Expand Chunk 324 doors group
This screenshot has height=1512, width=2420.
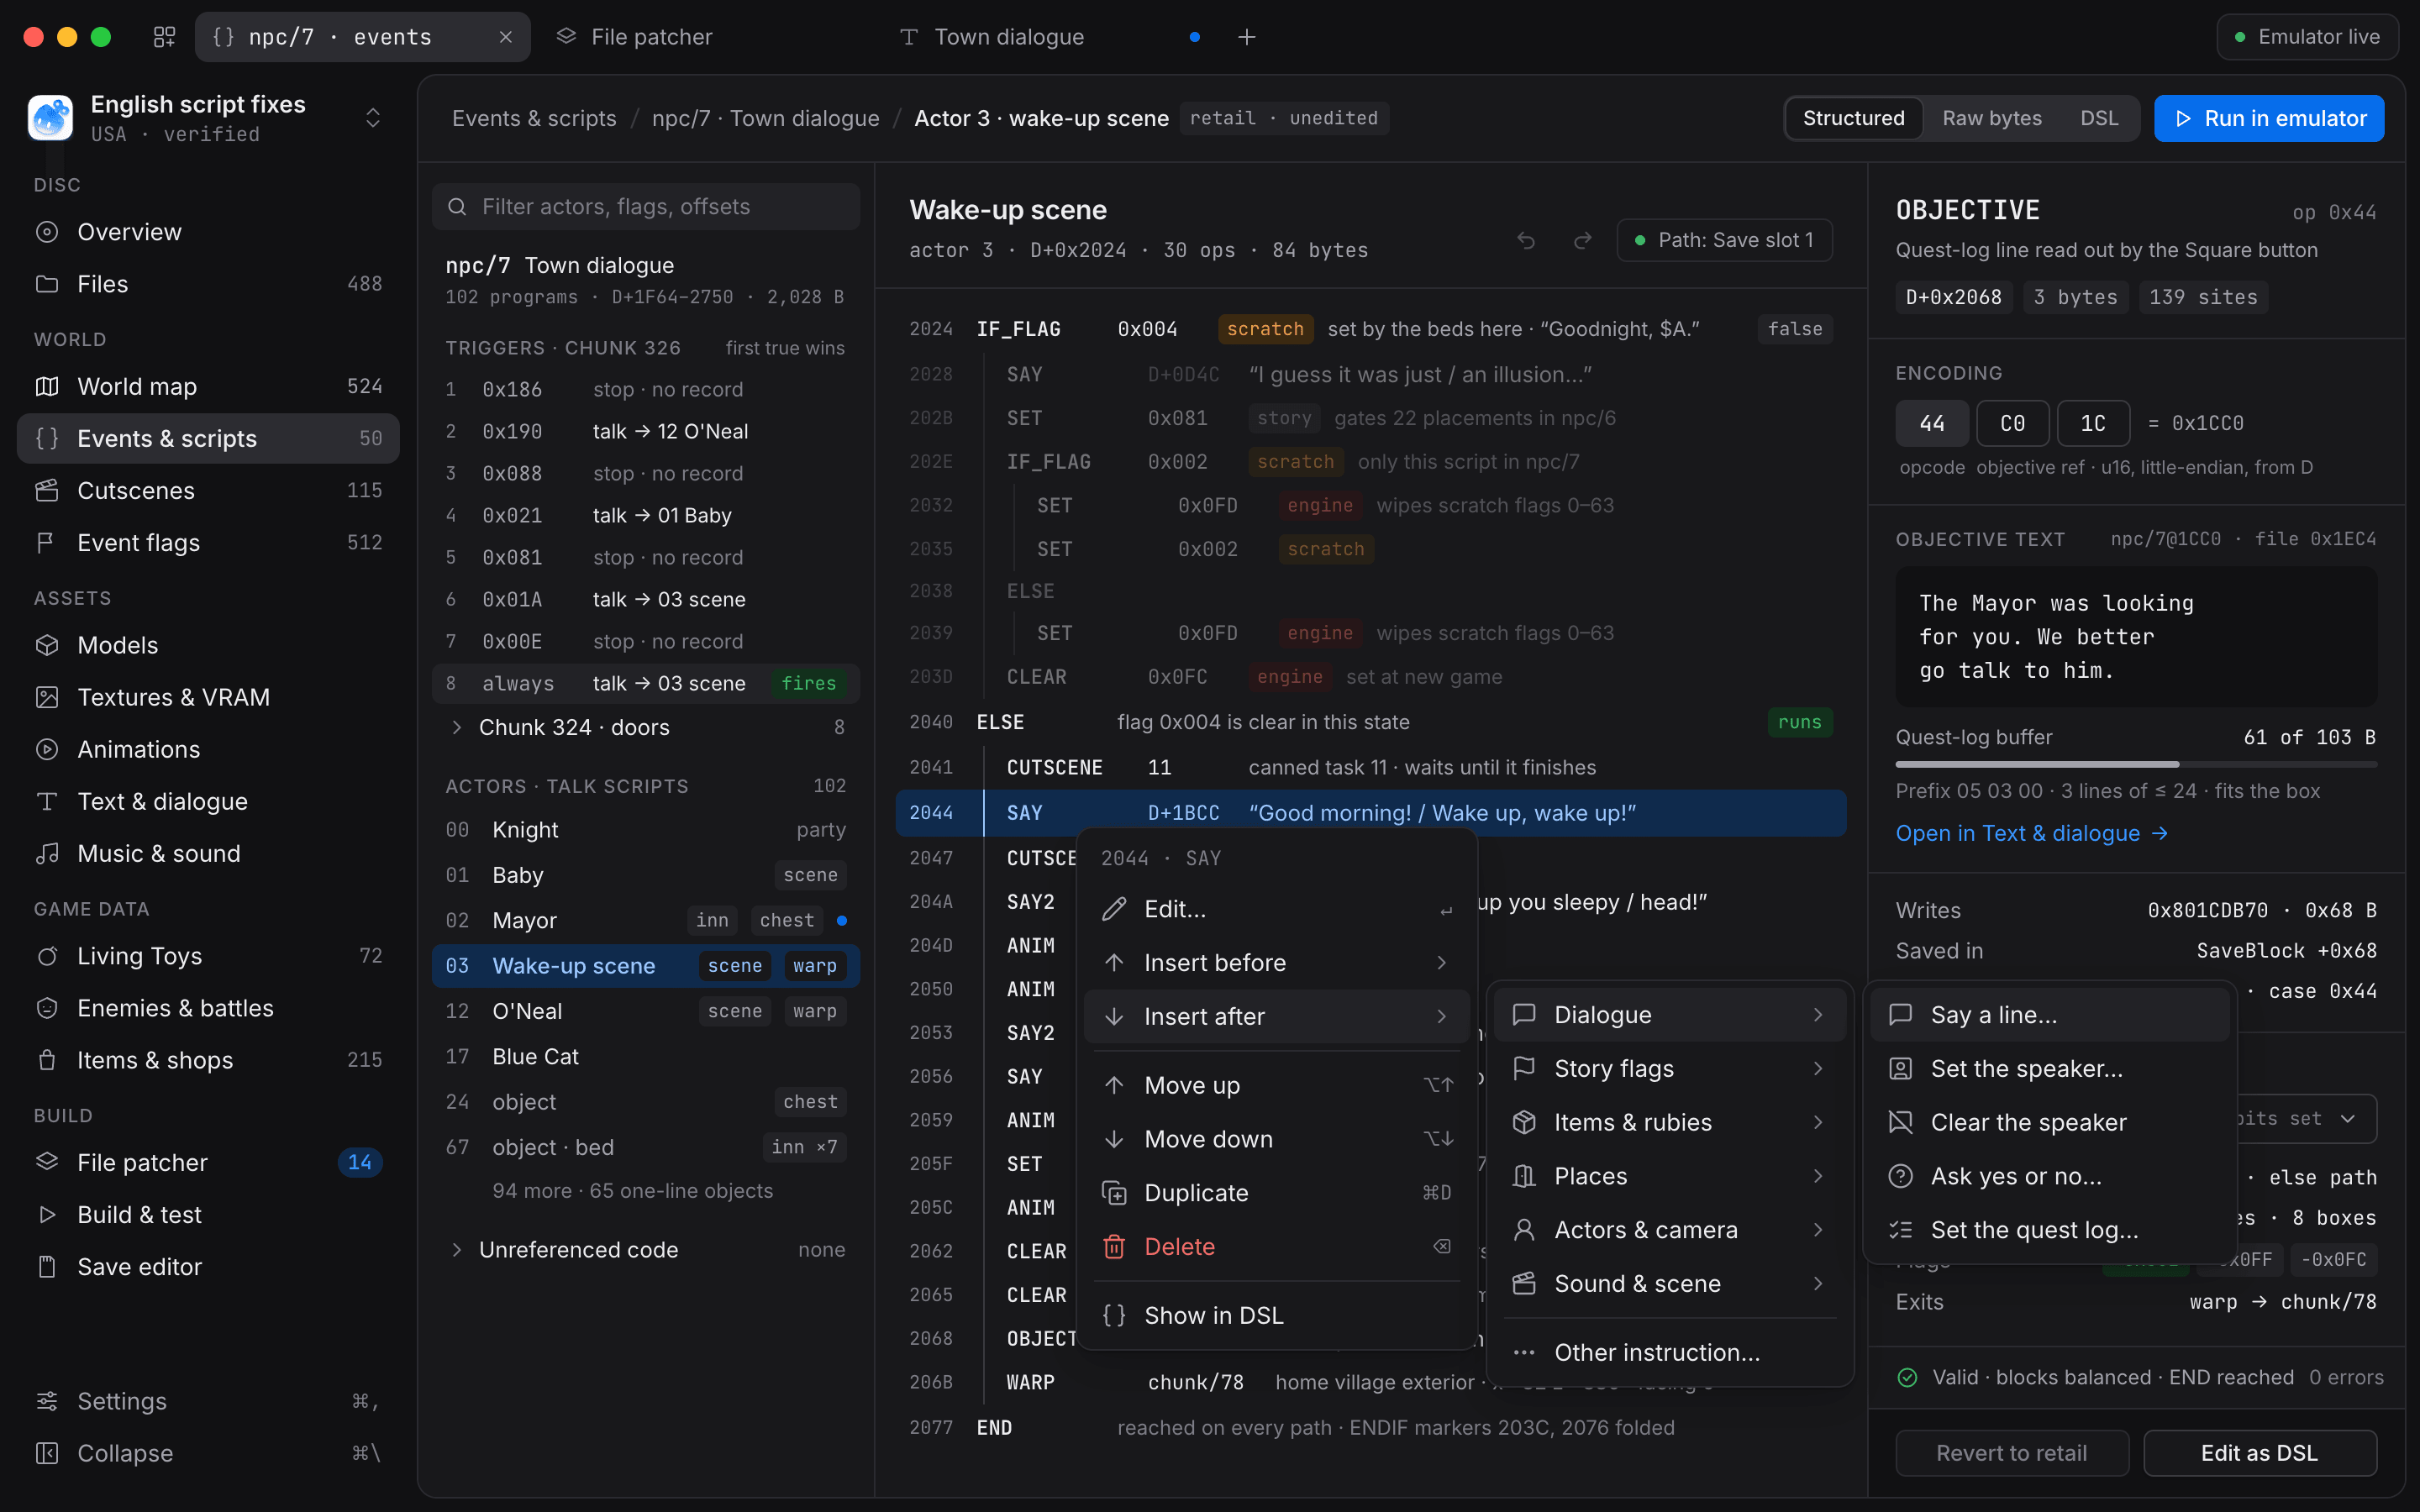pos(646,727)
